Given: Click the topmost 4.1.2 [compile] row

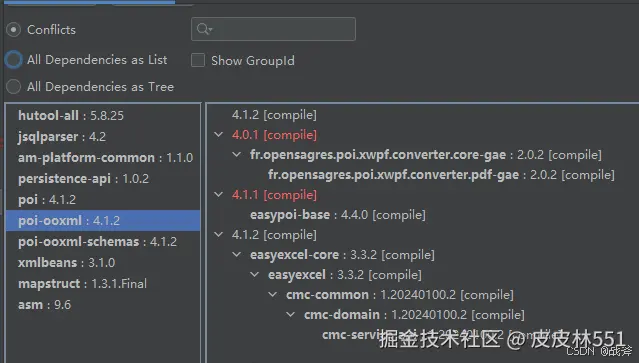Looking at the screenshot, I should click(x=274, y=114).
